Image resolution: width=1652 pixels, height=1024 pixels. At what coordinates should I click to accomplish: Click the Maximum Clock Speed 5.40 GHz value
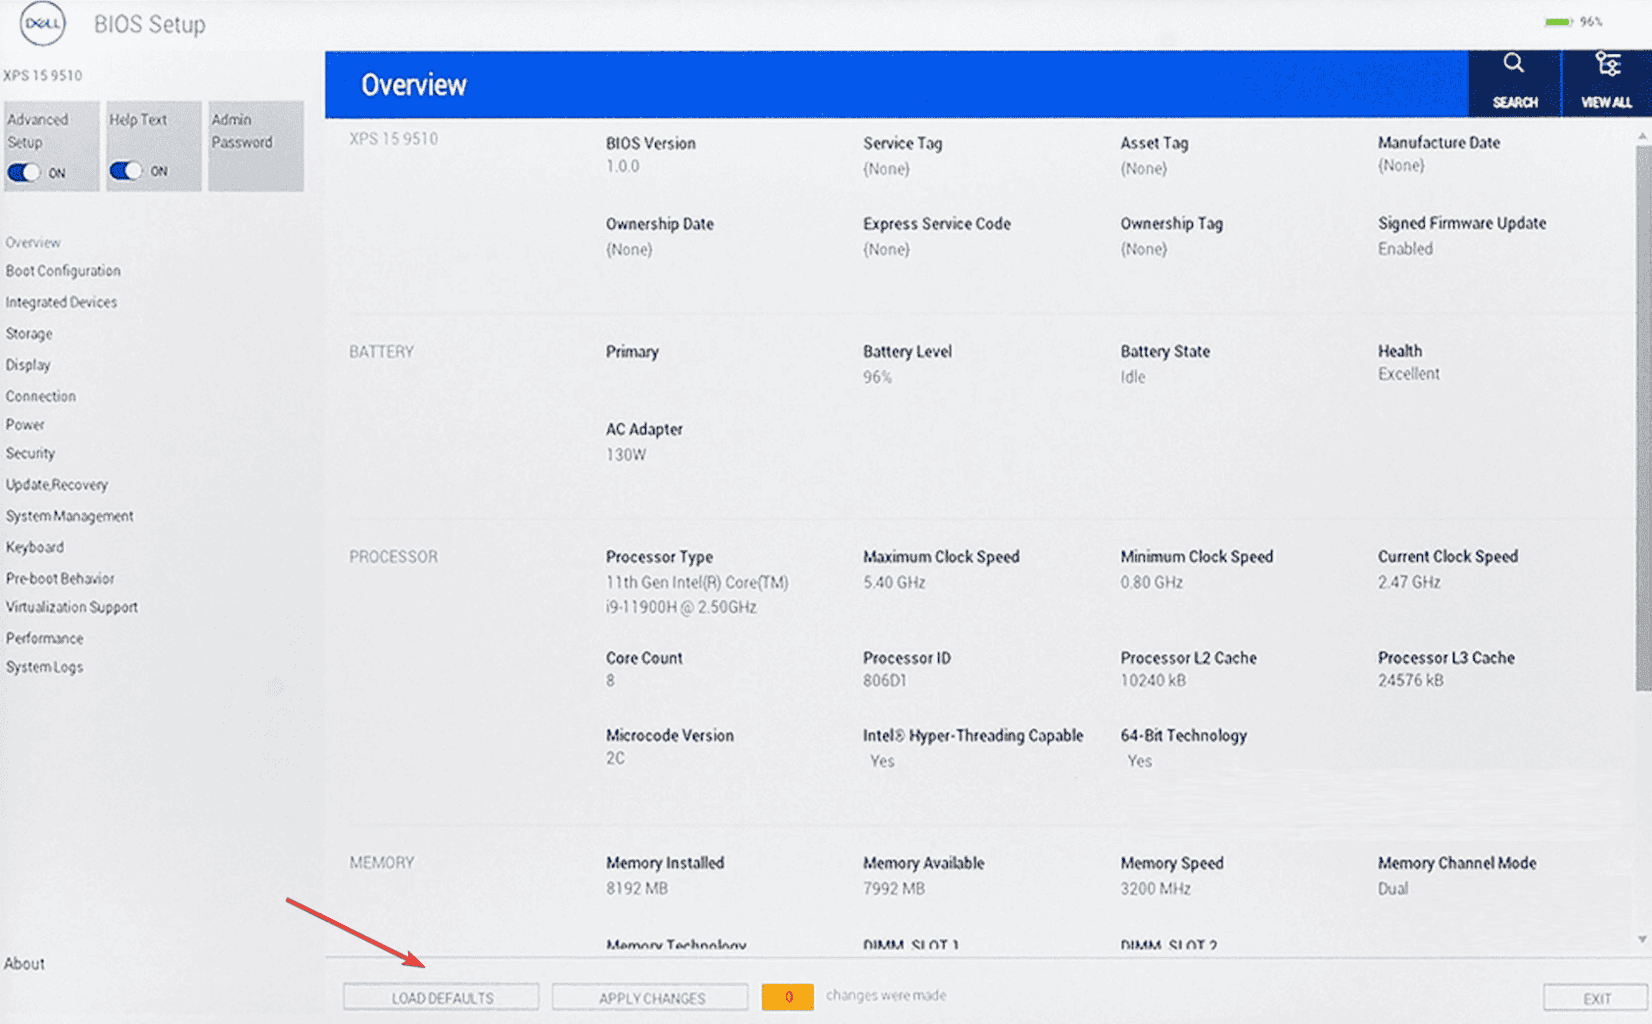[894, 582]
